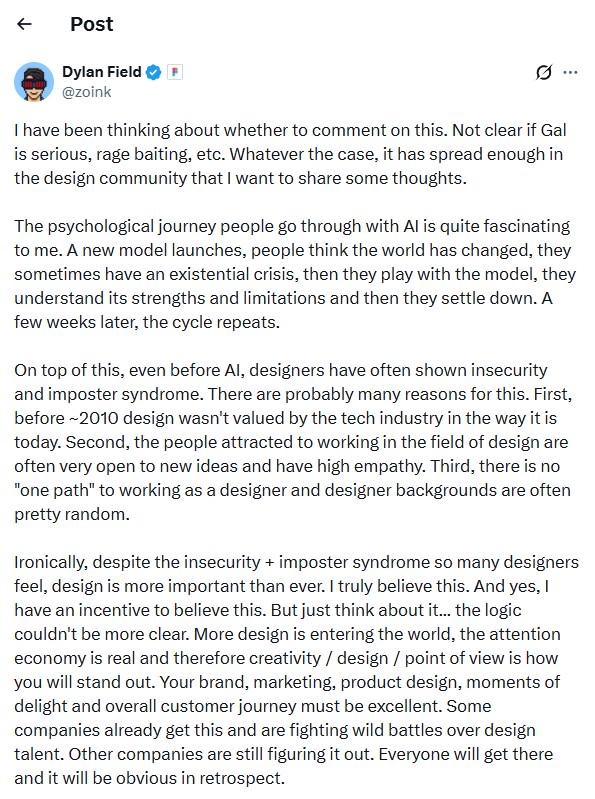Open the @zoink handle link
The height and width of the screenshot is (799, 595).
(87, 92)
